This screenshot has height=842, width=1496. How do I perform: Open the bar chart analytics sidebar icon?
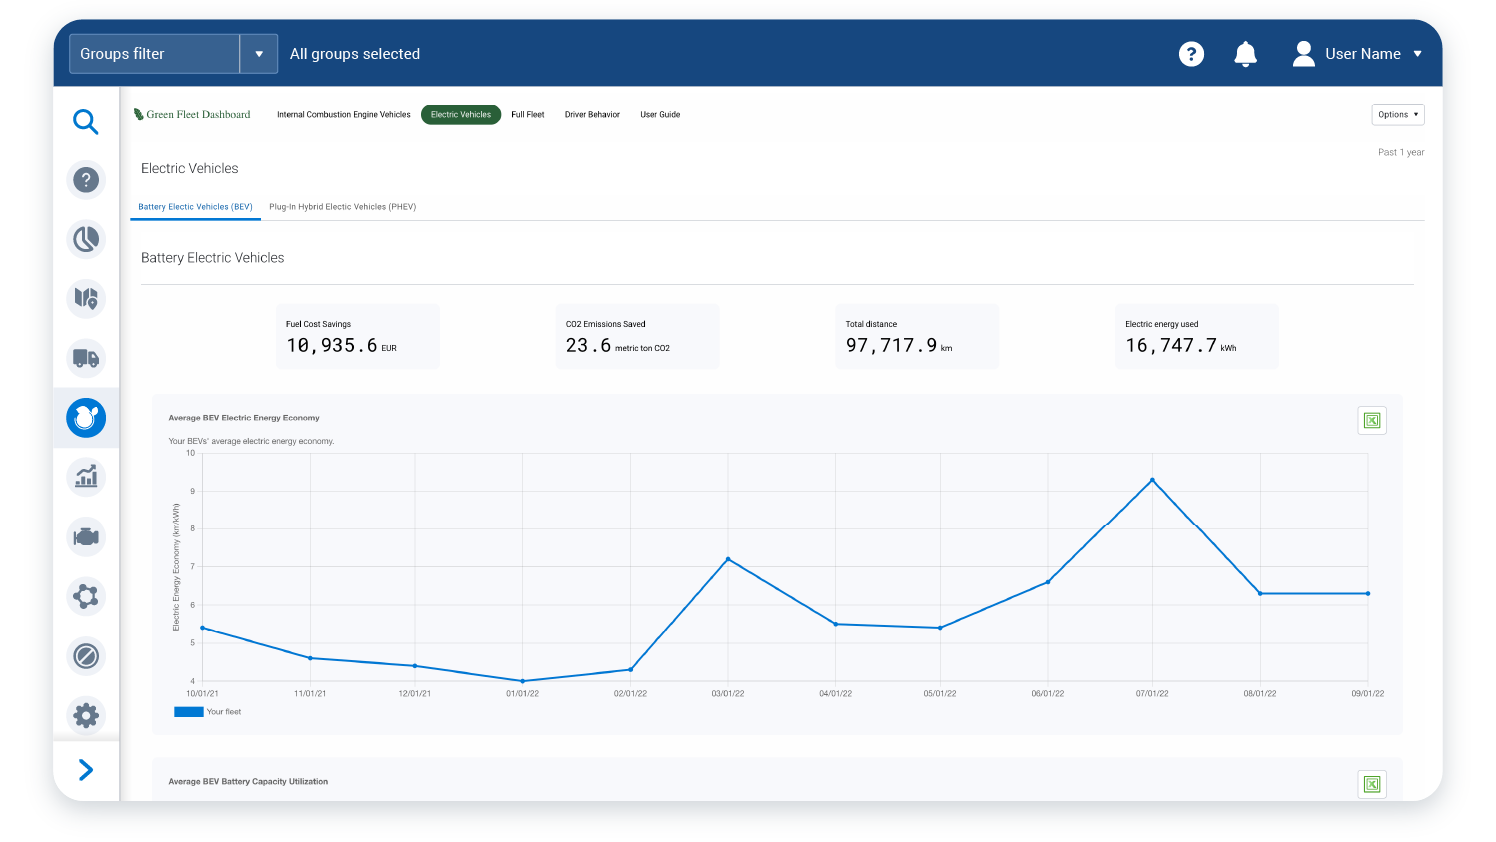86,477
